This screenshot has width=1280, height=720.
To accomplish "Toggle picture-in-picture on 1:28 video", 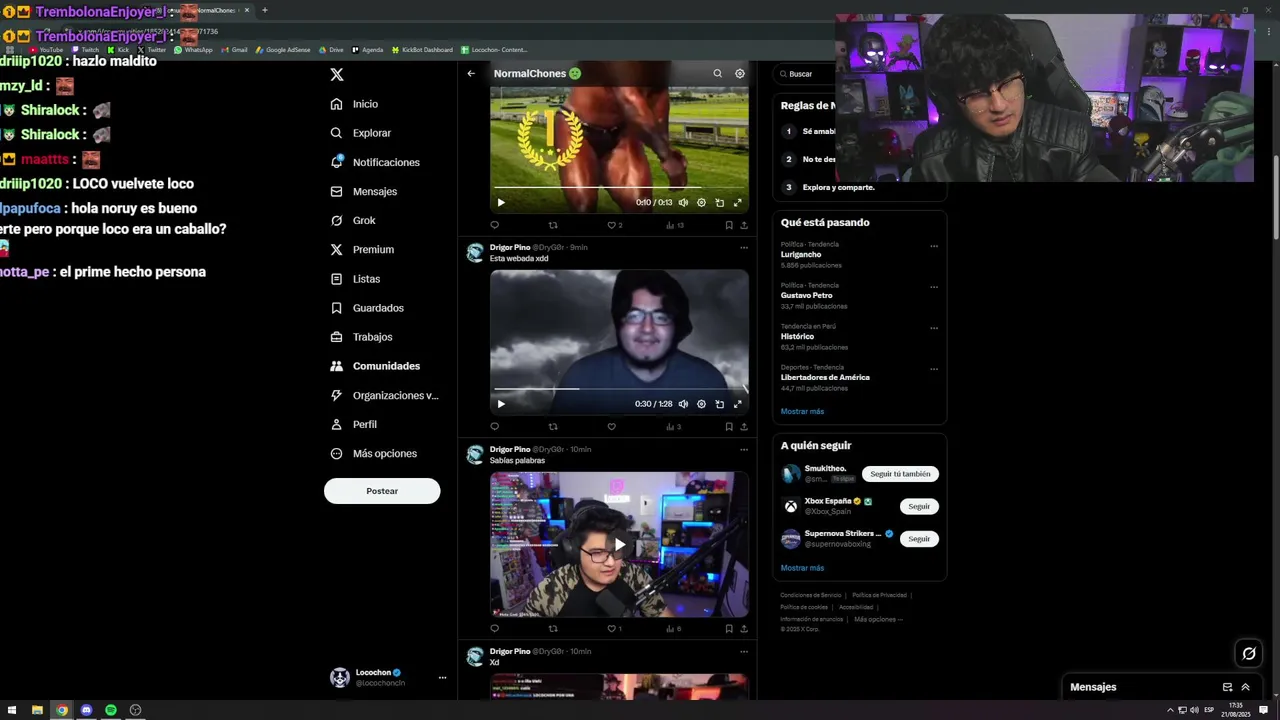I will click(719, 404).
